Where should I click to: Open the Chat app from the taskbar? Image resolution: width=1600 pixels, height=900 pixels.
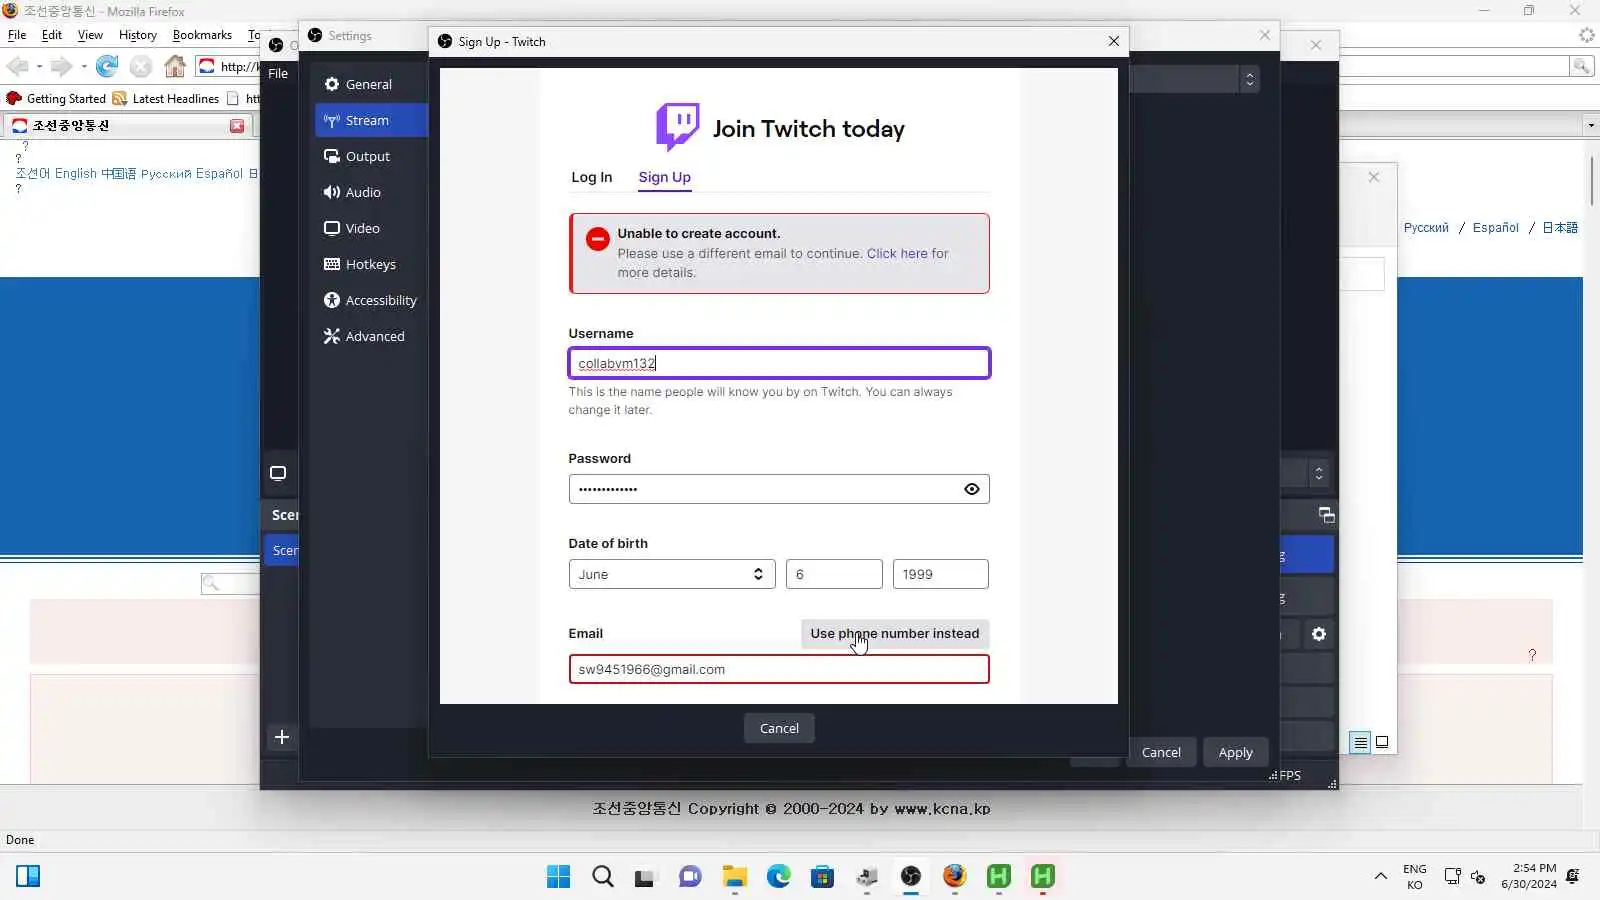[690, 876]
